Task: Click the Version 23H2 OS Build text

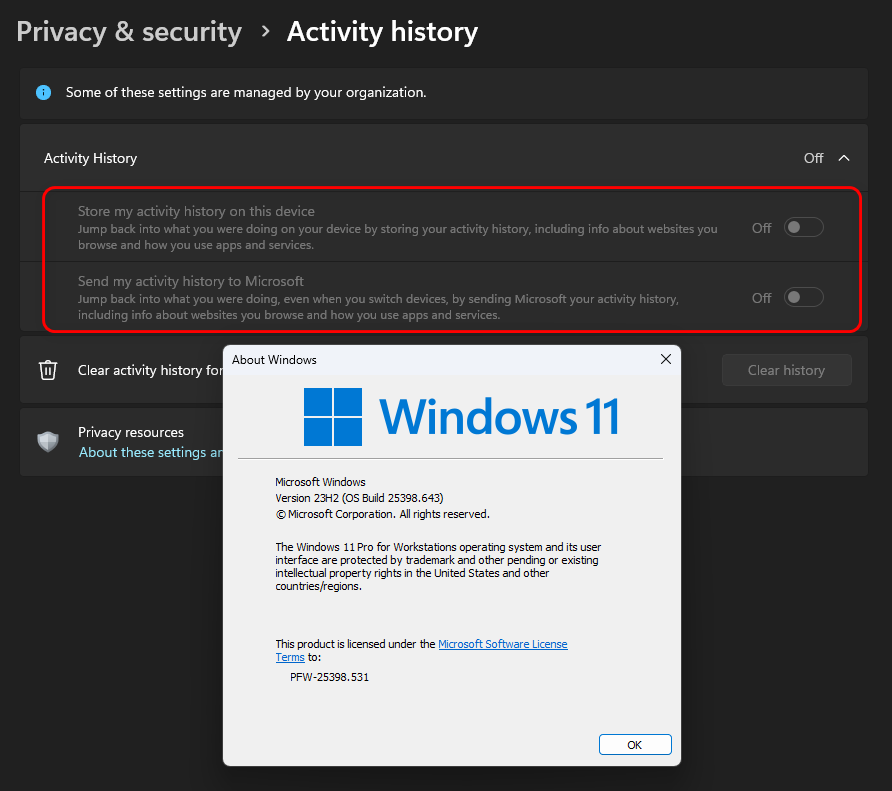Action: [x=360, y=498]
